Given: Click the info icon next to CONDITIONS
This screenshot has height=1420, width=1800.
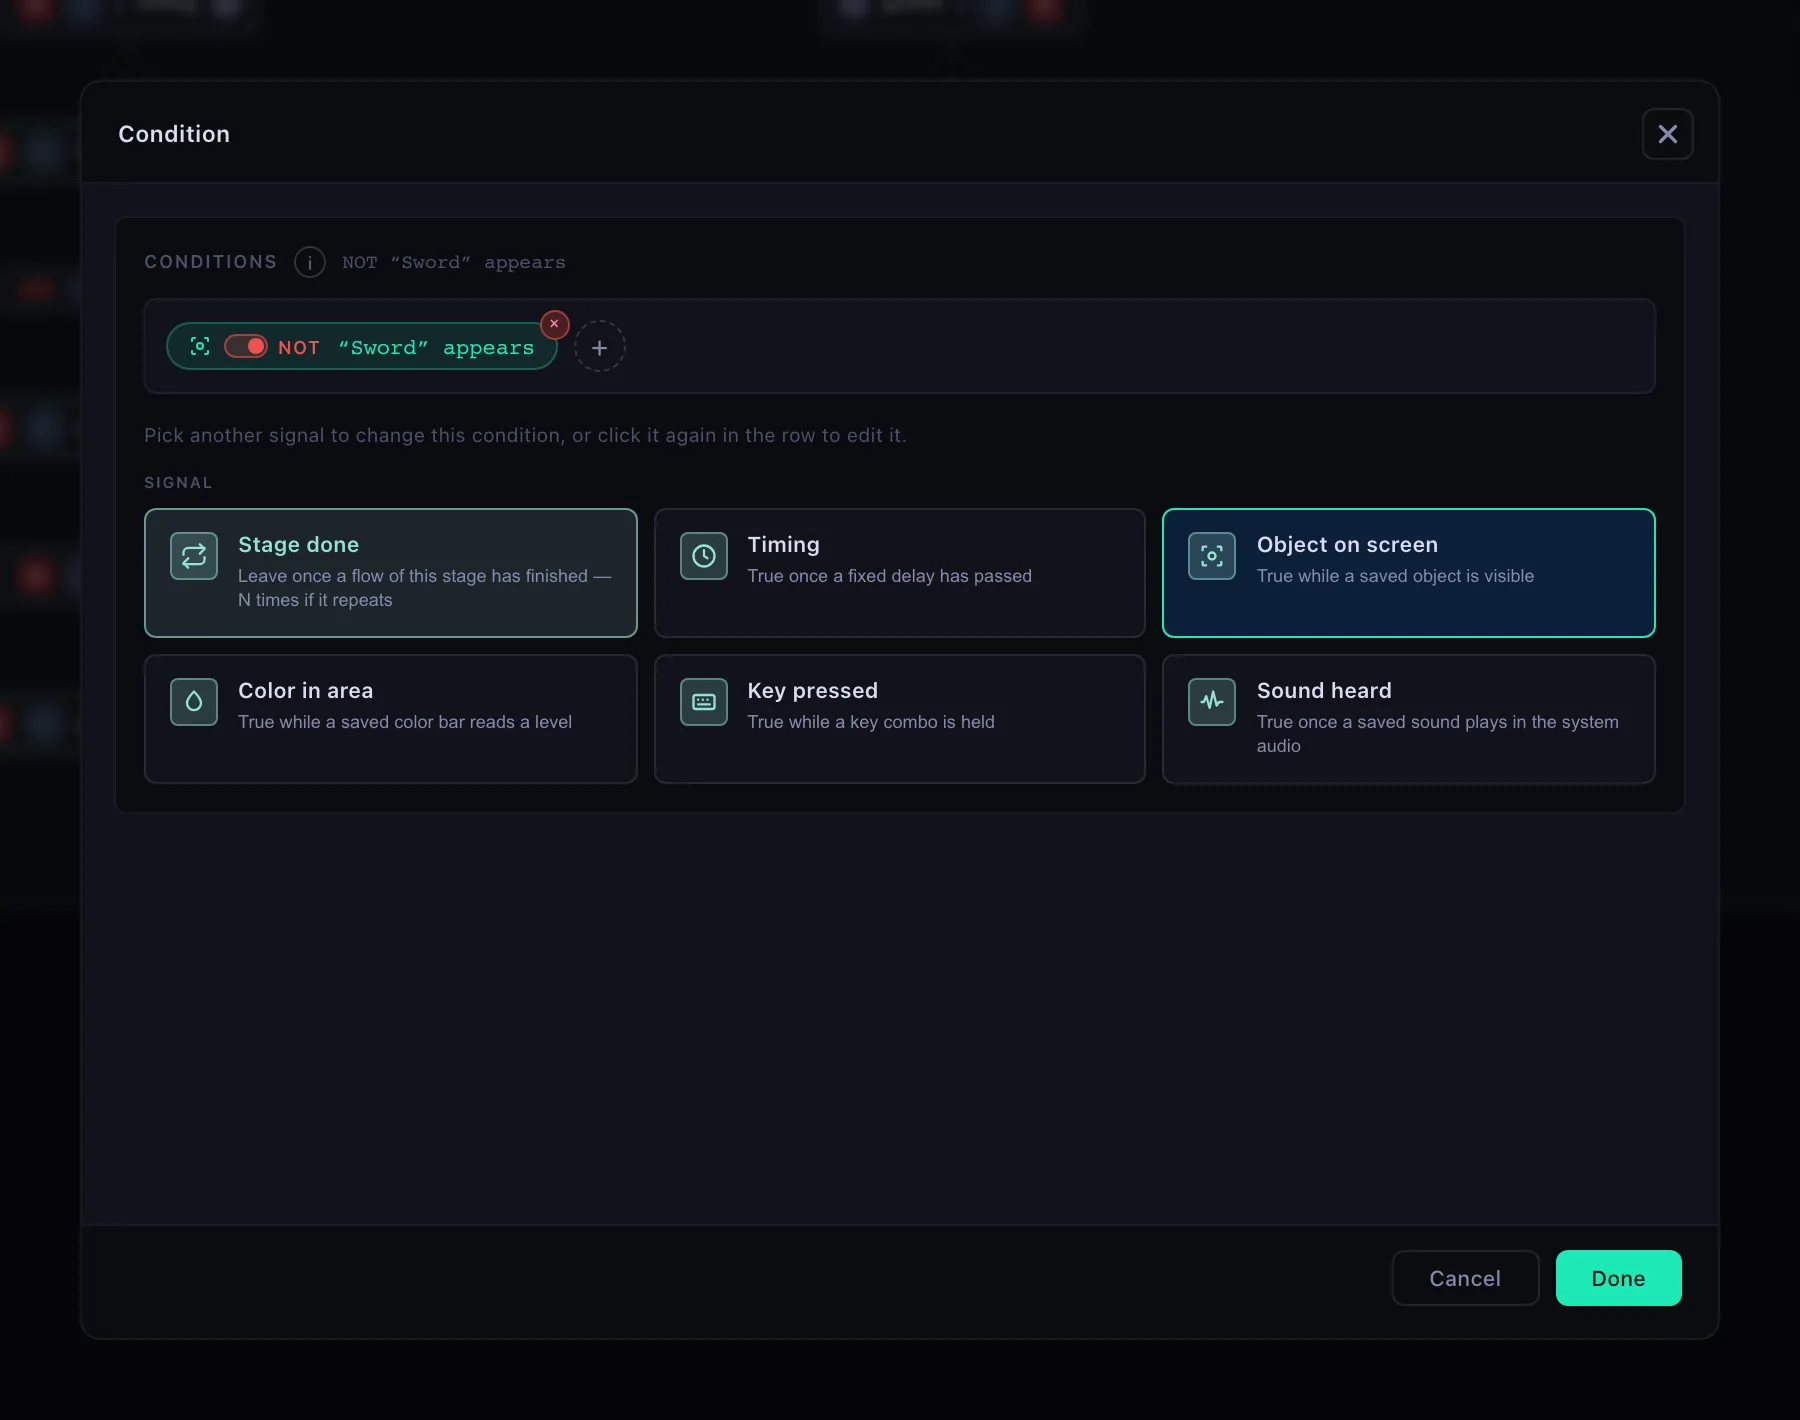Looking at the screenshot, I should coord(310,262).
